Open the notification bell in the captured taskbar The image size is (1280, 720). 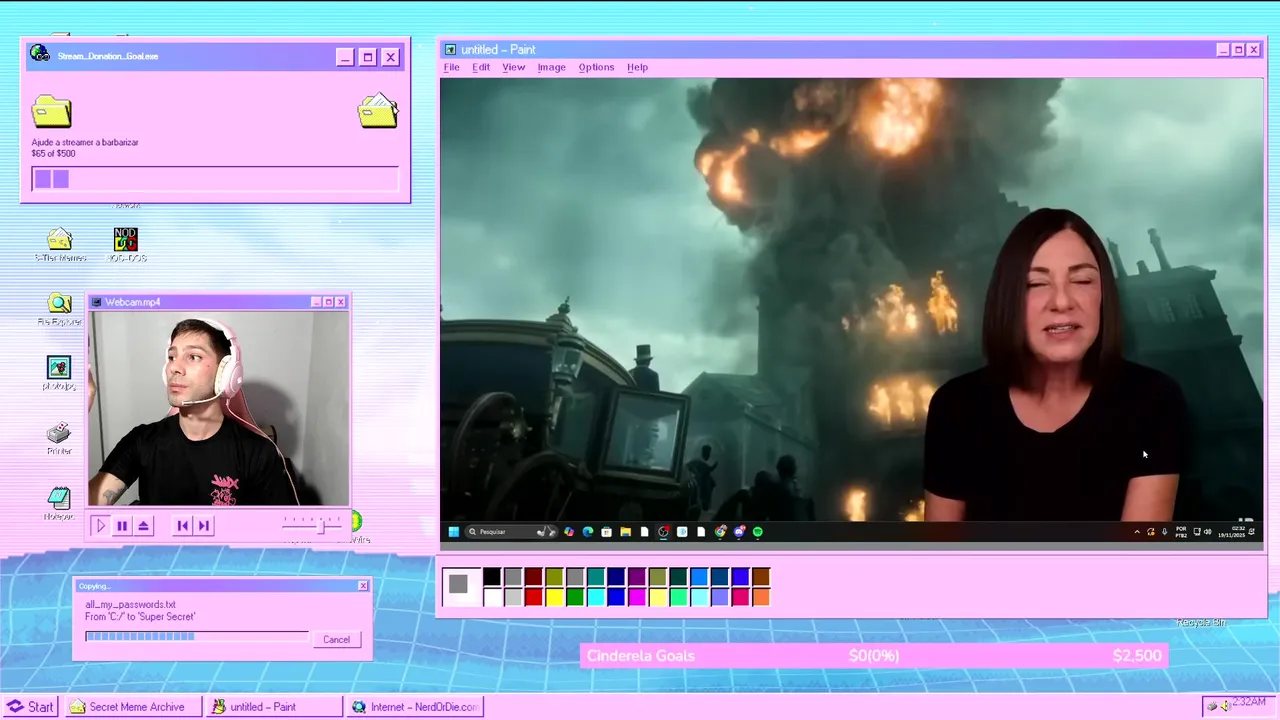(x=1251, y=532)
